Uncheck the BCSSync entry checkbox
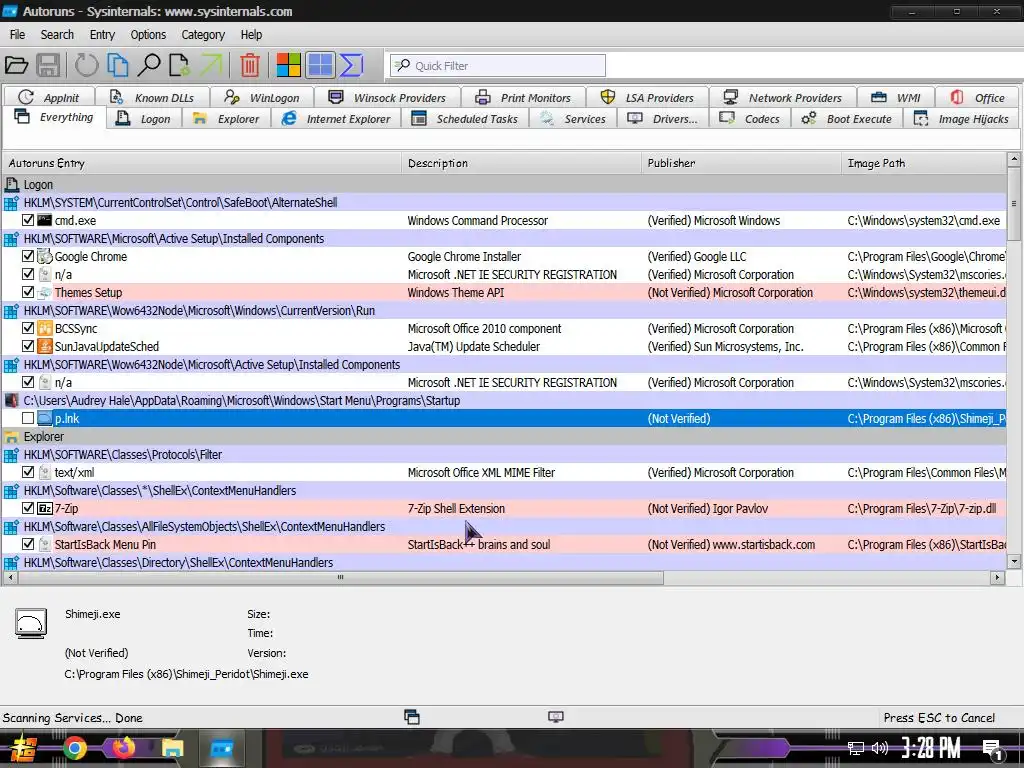This screenshot has height=768, width=1024. point(27,328)
